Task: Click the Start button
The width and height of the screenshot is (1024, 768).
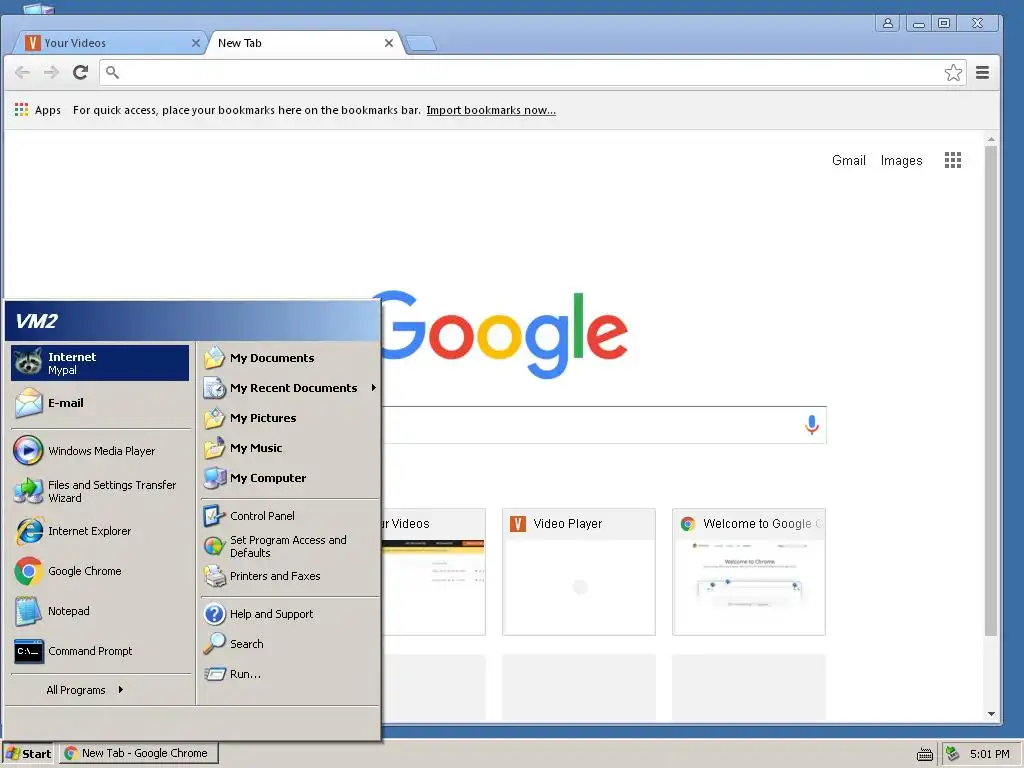Action: coord(28,754)
